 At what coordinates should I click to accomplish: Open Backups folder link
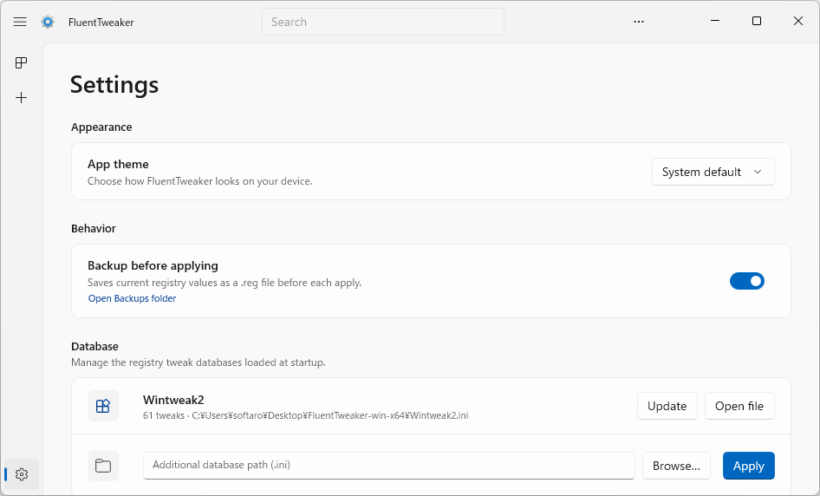(132, 299)
